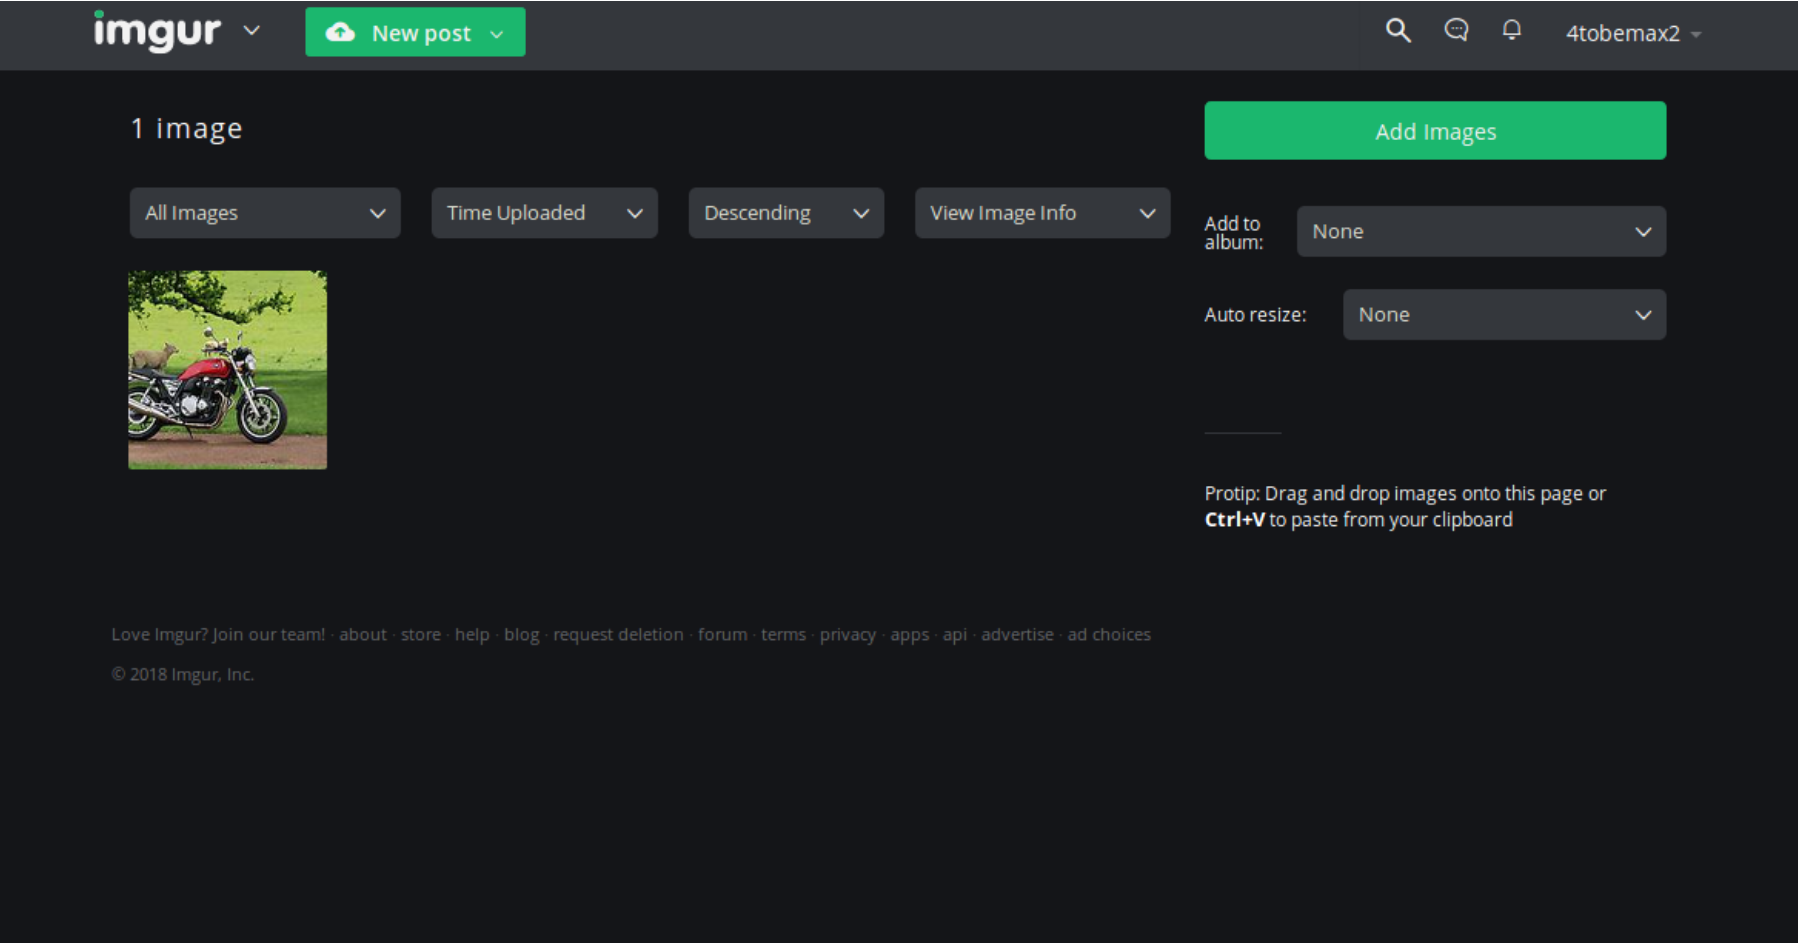Screen dimensions: 1798x943
Task: Open the forum footer link
Action: (x=722, y=634)
